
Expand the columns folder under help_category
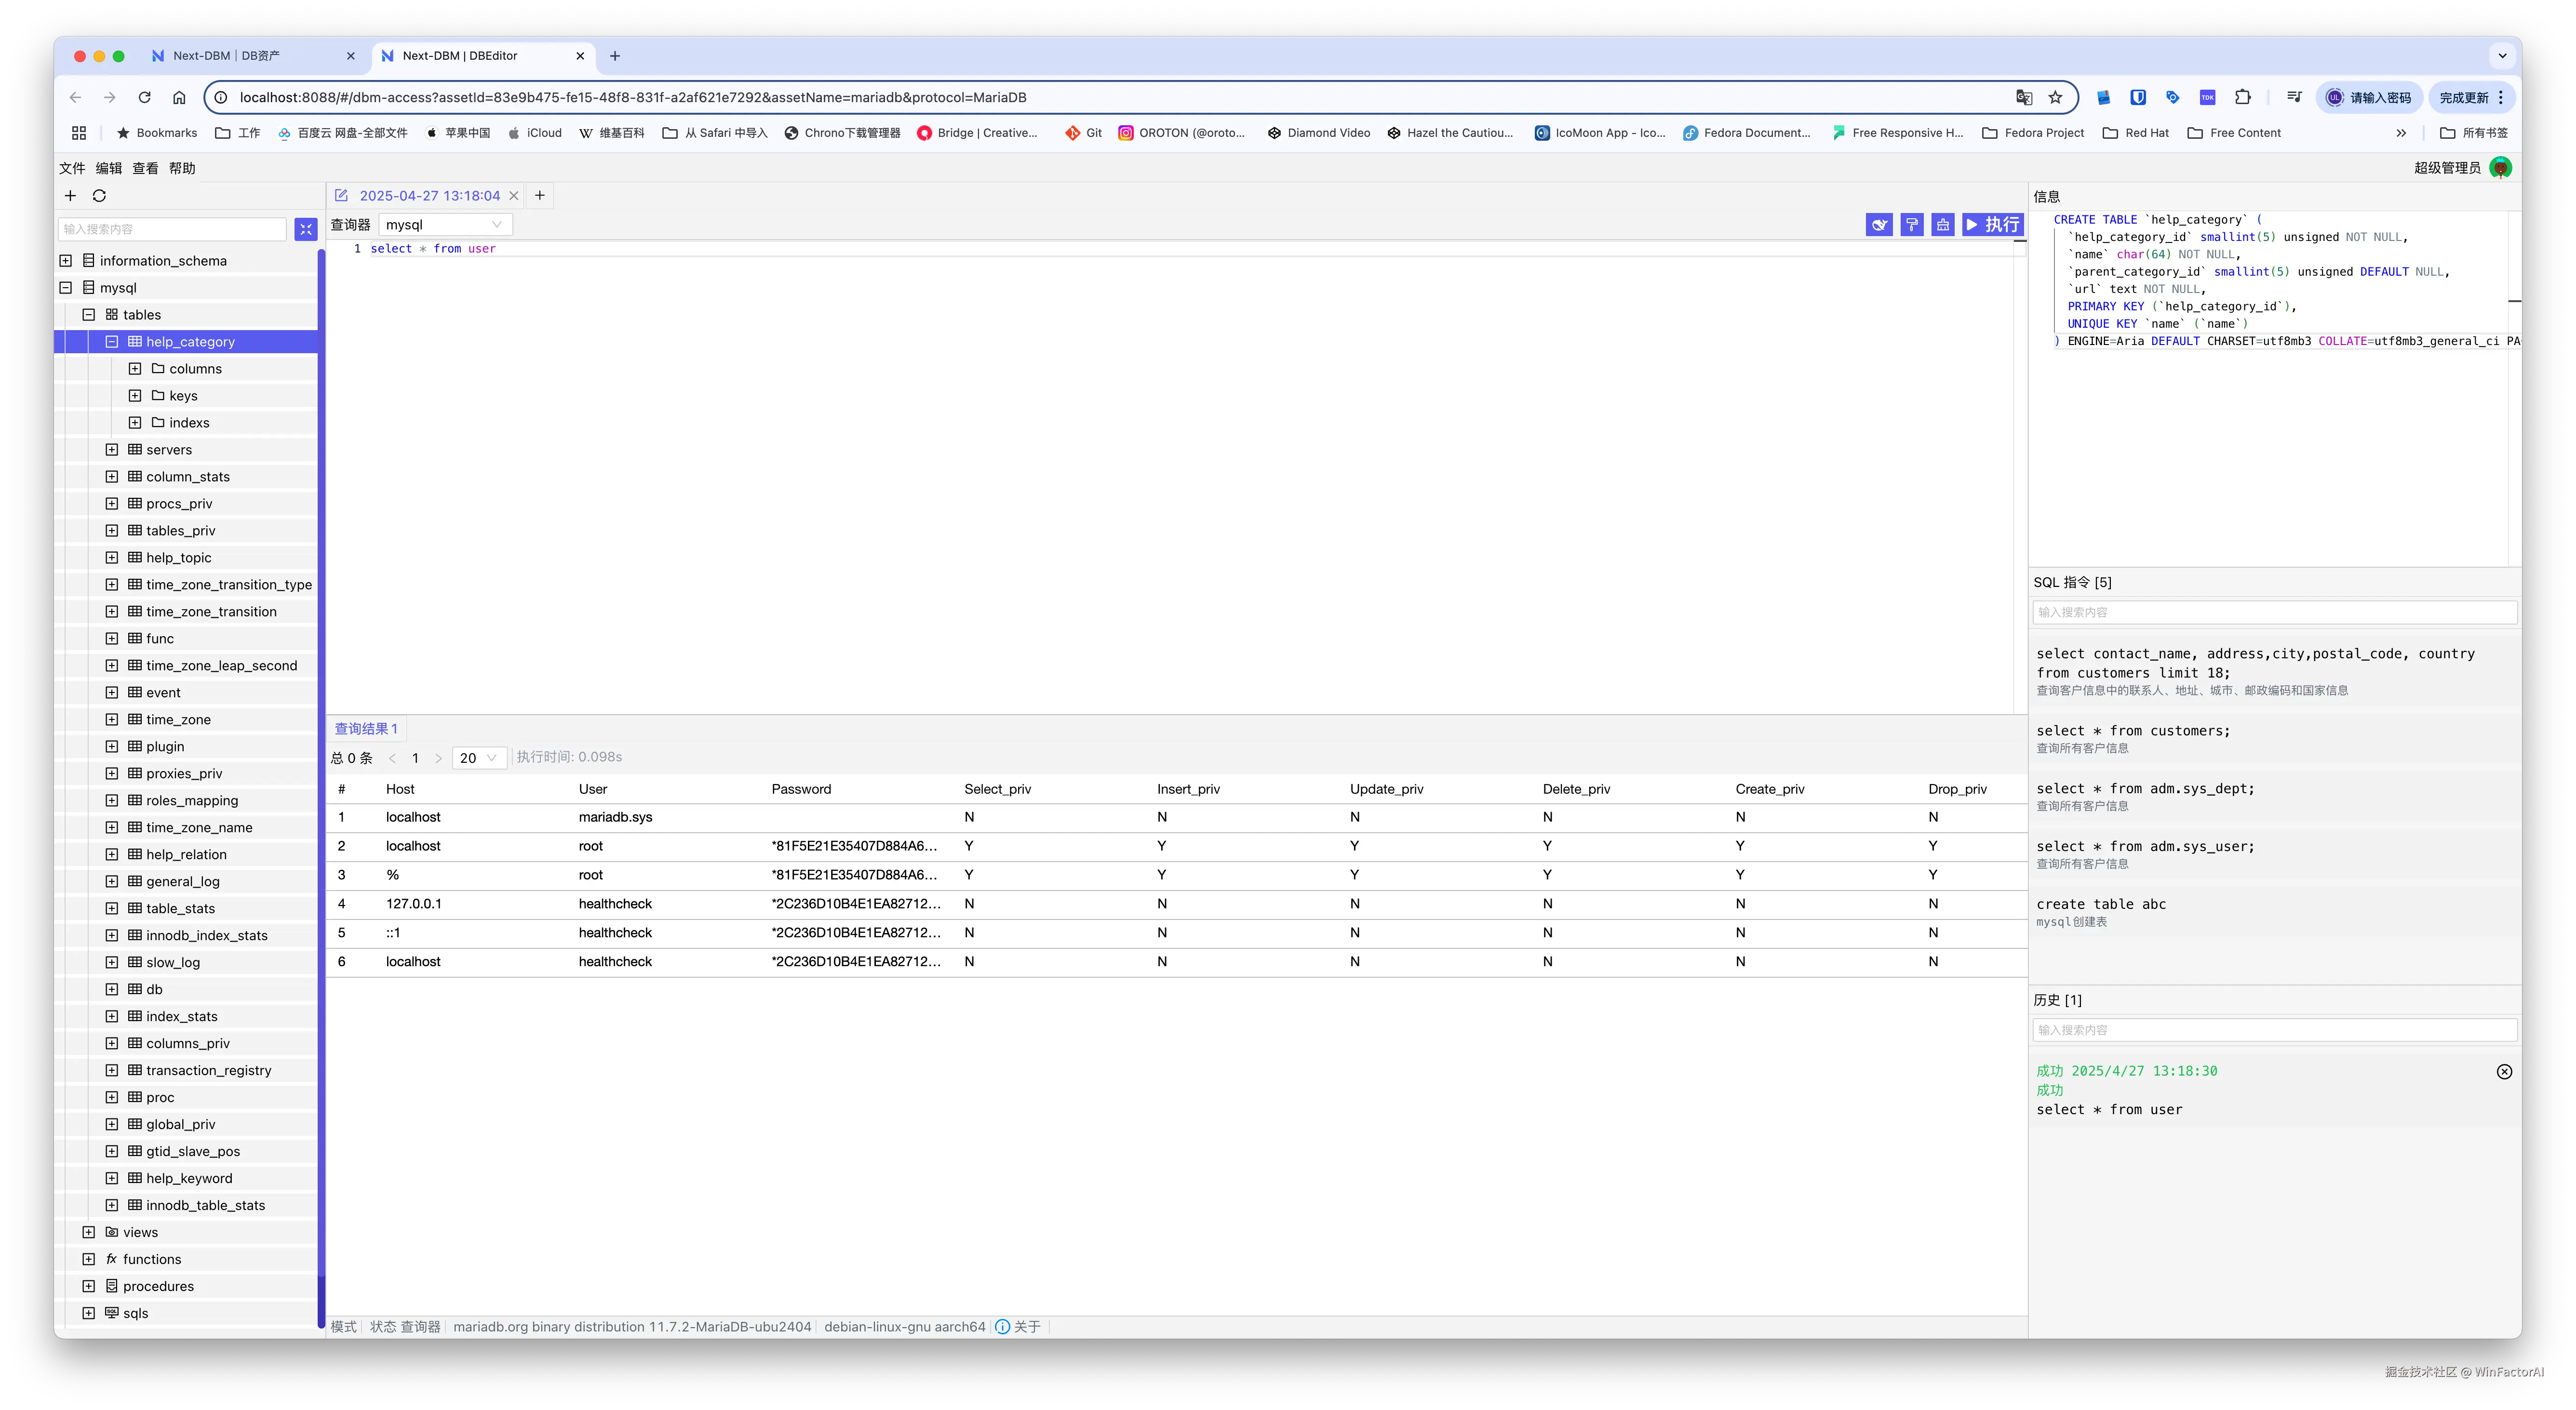[x=135, y=369]
